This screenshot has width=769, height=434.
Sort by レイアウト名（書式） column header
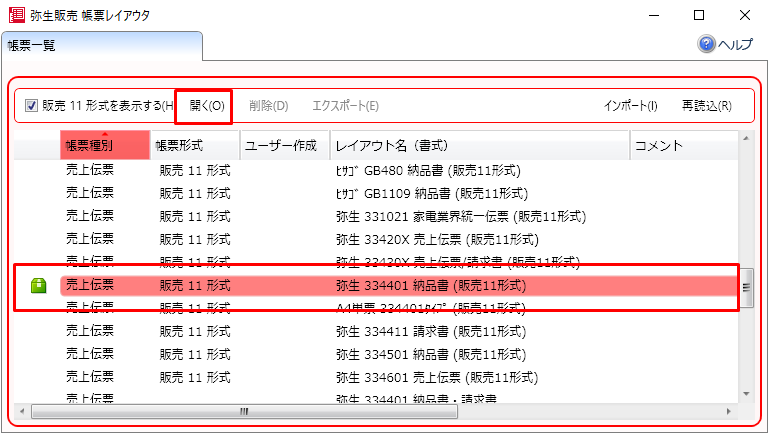click(480, 145)
